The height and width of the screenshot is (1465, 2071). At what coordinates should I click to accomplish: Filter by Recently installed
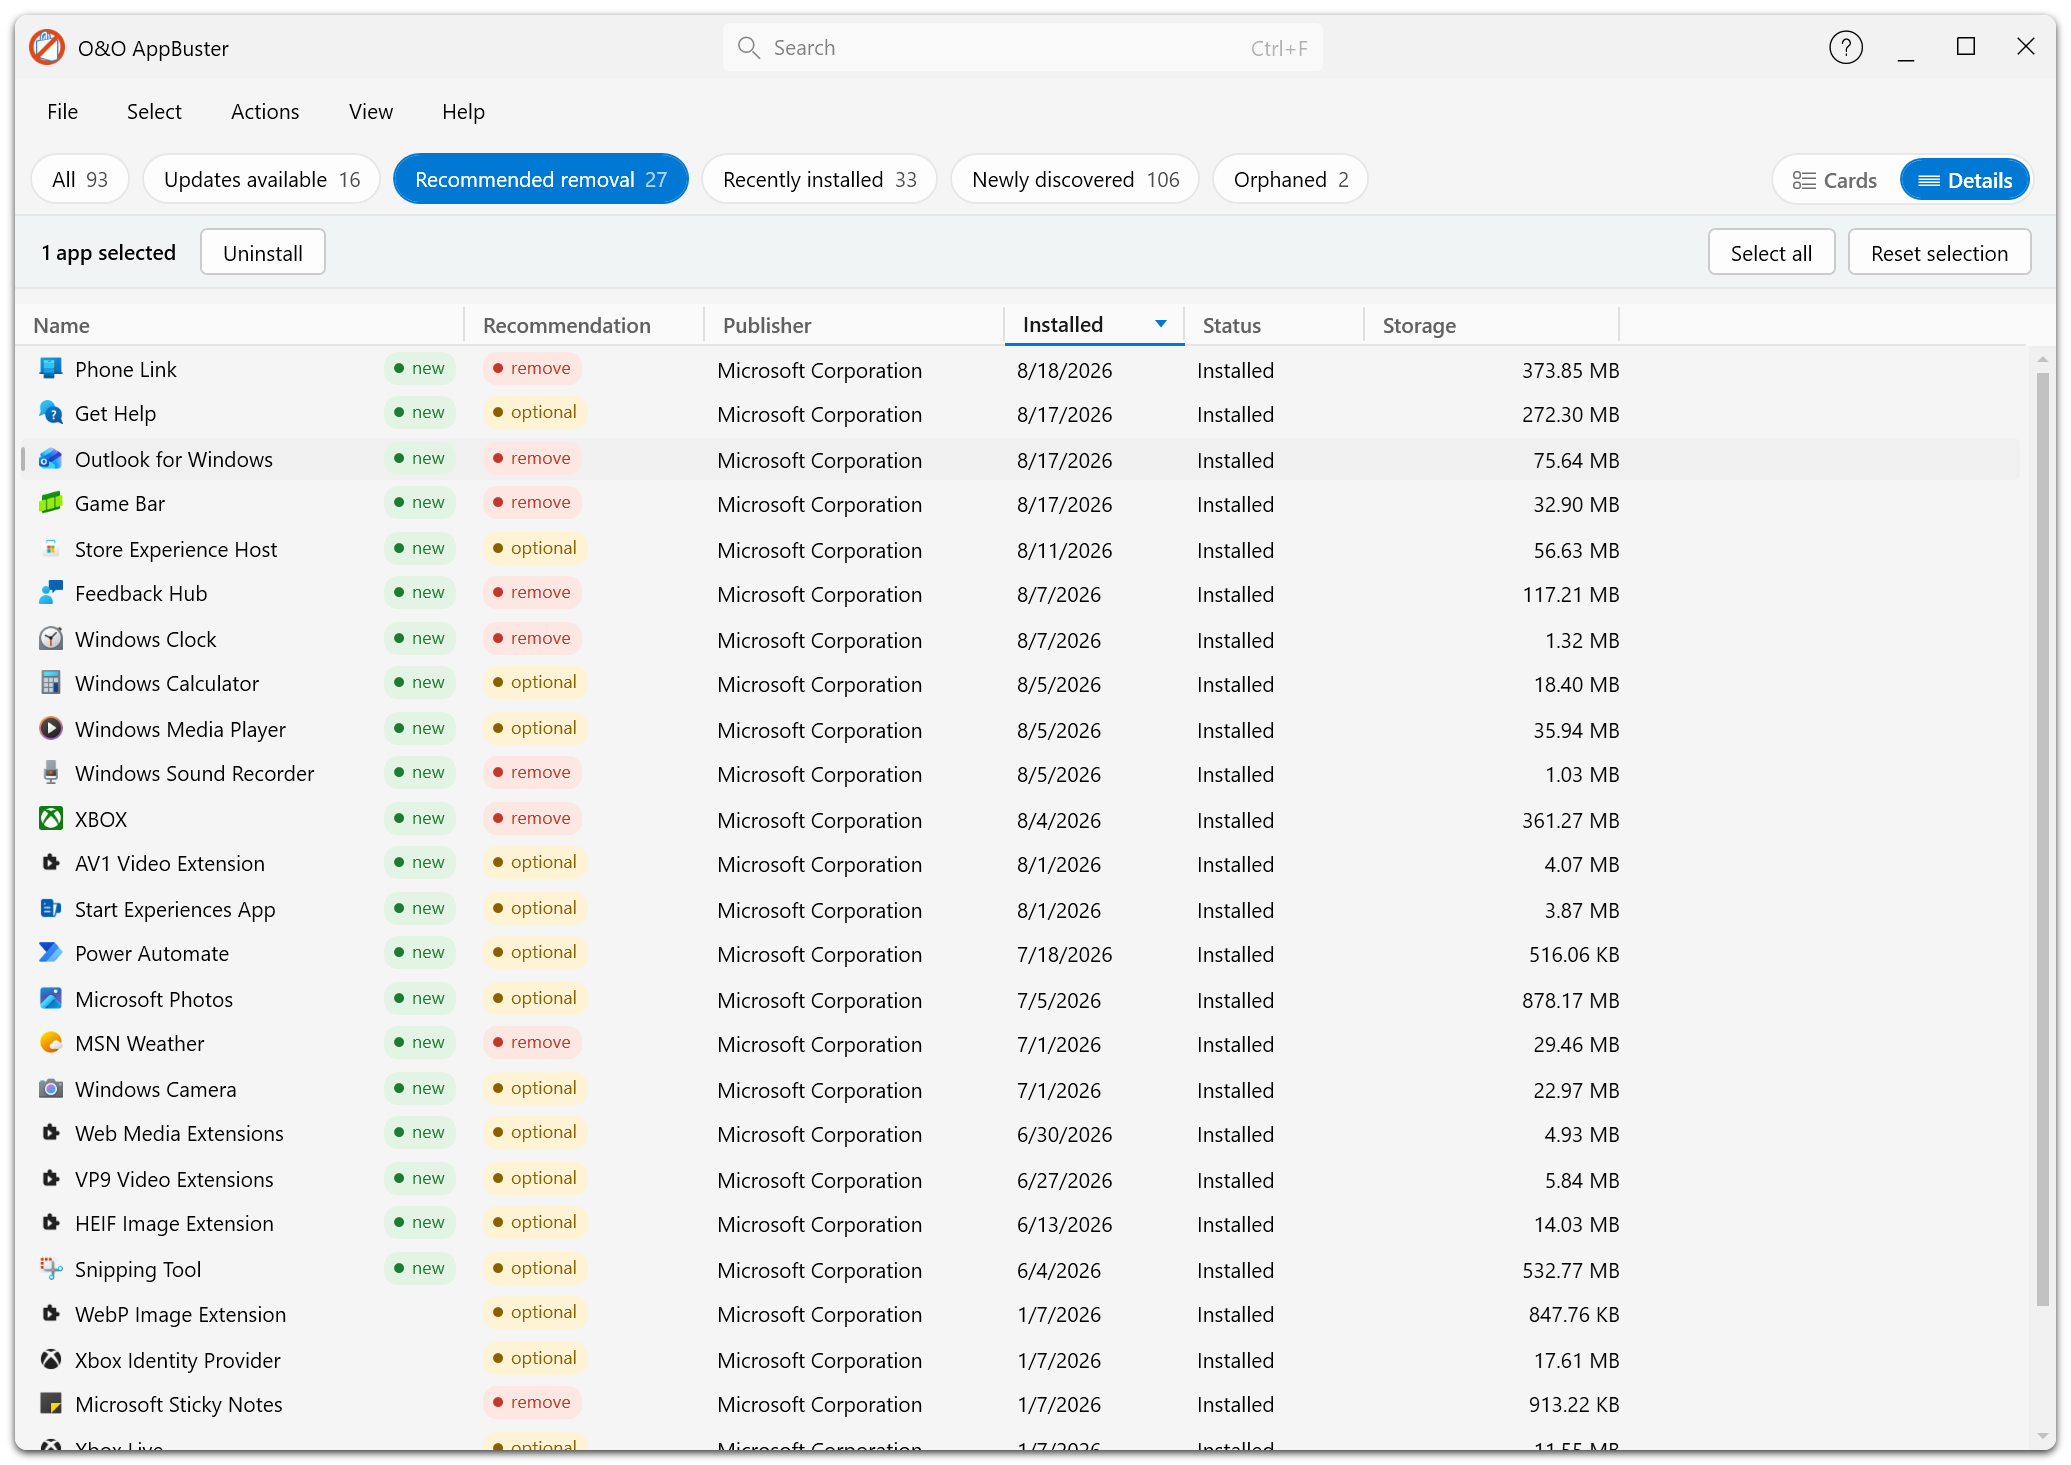pos(820,179)
